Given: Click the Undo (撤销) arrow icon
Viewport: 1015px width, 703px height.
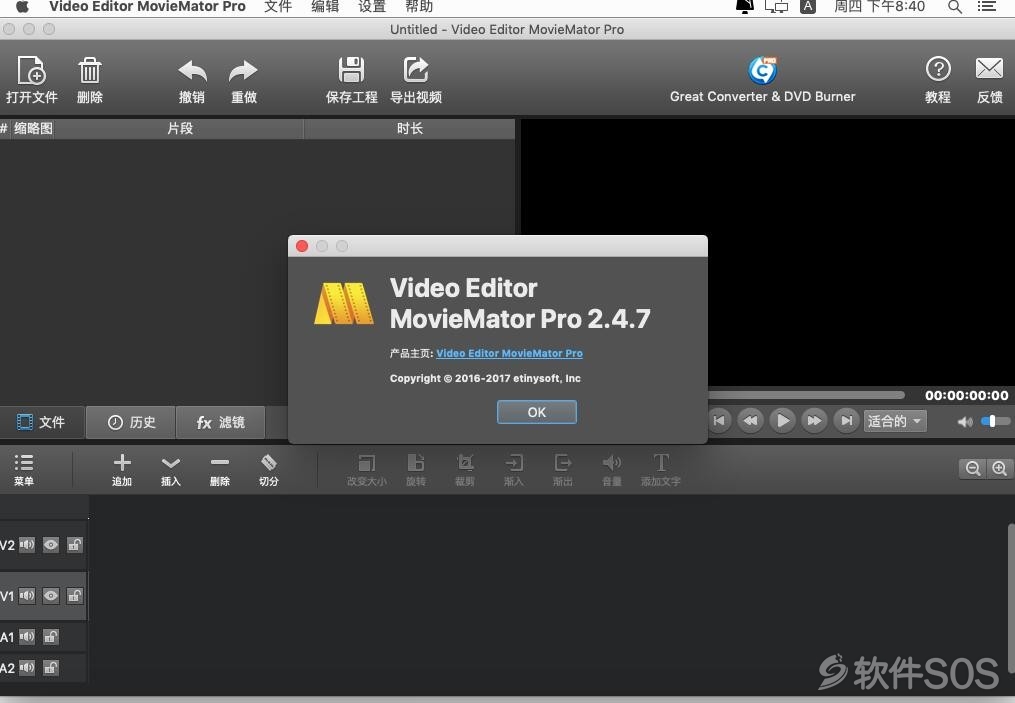Looking at the screenshot, I should 192,71.
